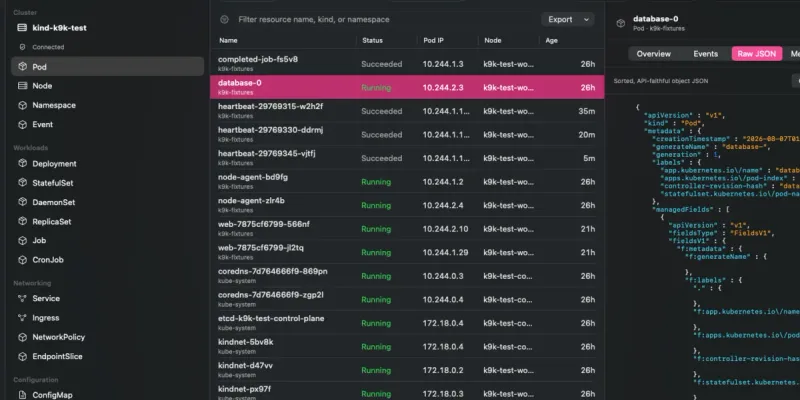The image size is (800, 400).
Task: Select the node-agent-zlr4b pod row
Action: click(x=407, y=205)
